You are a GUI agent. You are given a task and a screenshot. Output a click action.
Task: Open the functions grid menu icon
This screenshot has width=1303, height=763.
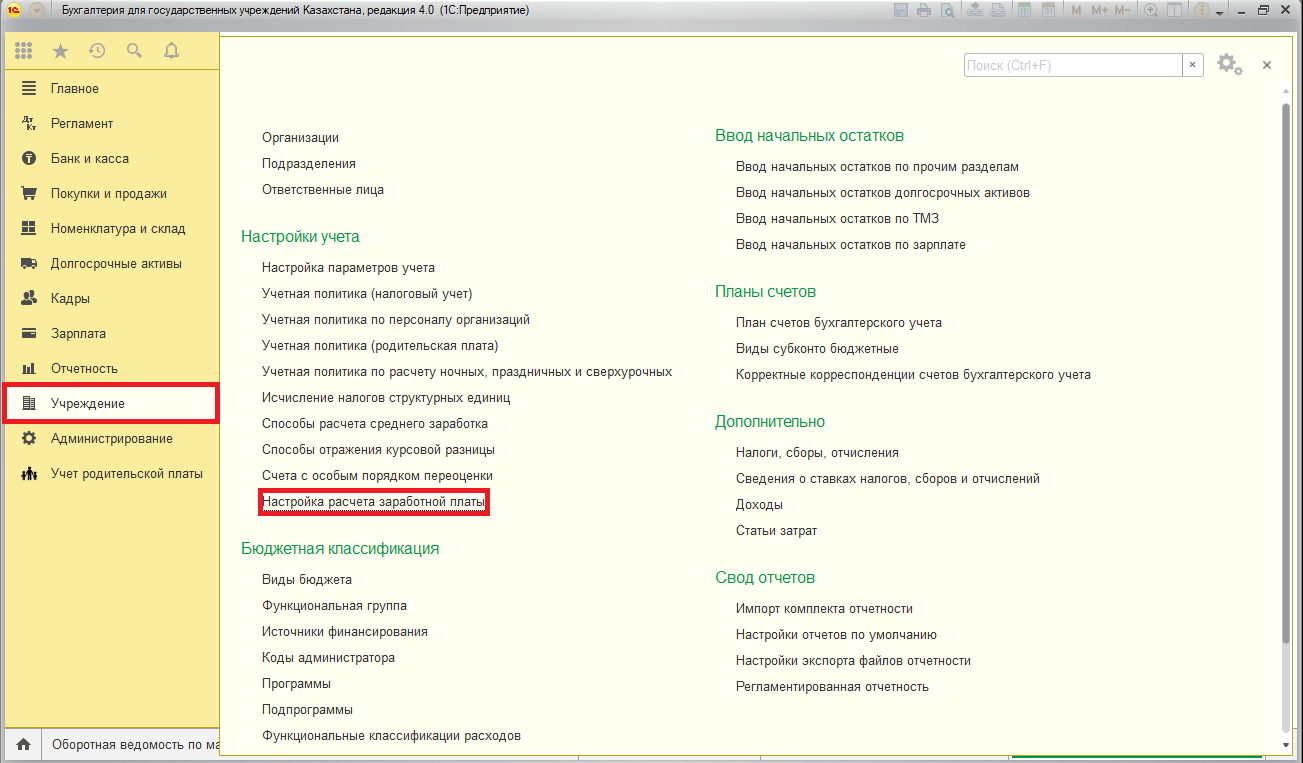23,50
